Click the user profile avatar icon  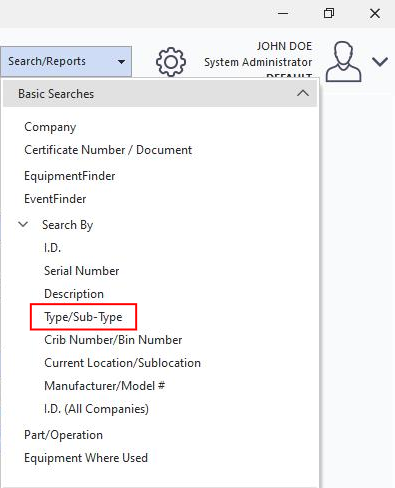click(x=343, y=61)
